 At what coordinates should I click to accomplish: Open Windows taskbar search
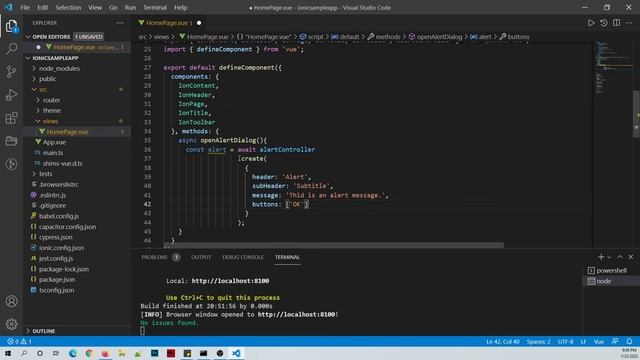(24, 353)
